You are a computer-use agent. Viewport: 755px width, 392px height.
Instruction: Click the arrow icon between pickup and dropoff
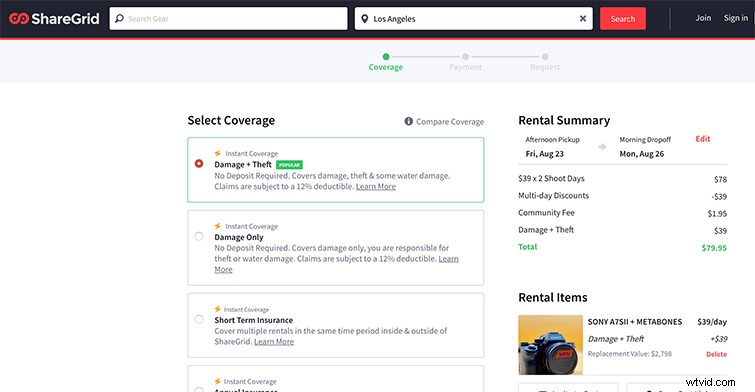602,147
